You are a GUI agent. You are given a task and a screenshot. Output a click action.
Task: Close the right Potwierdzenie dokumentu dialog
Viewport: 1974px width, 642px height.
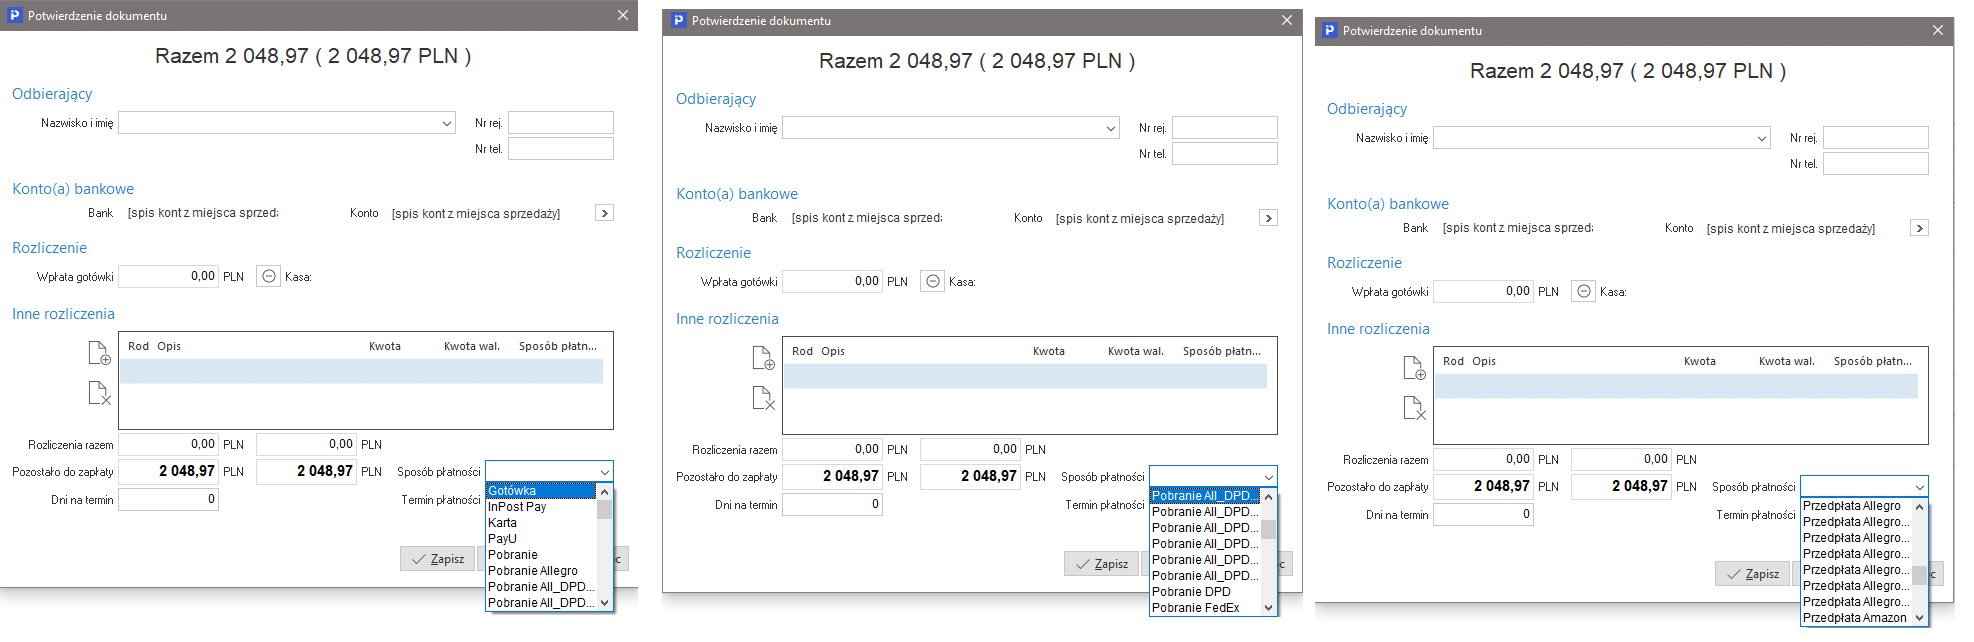[1937, 30]
